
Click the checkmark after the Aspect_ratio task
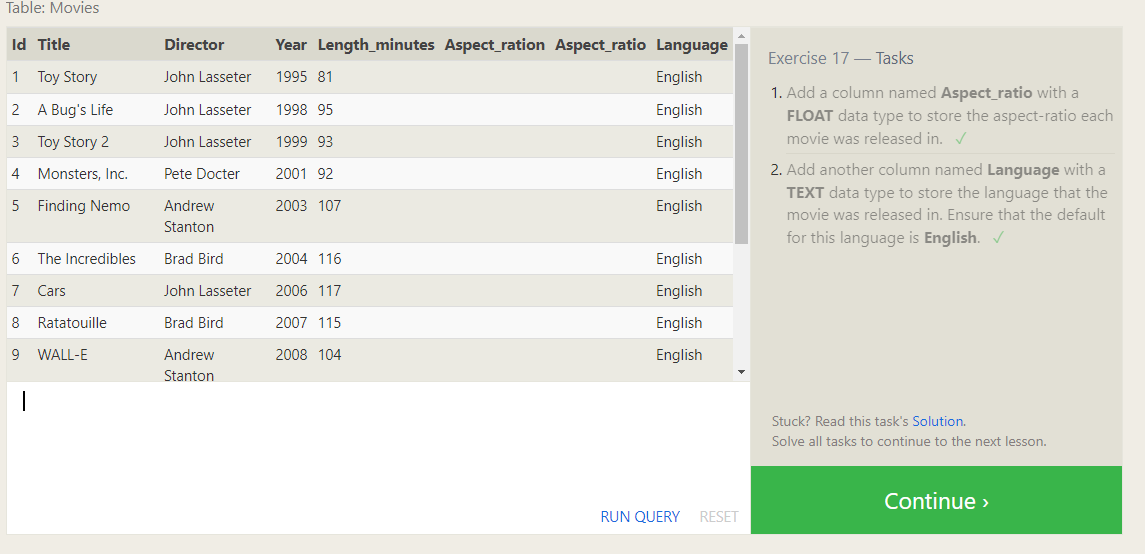pyautogui.click(x=960, y=139)
